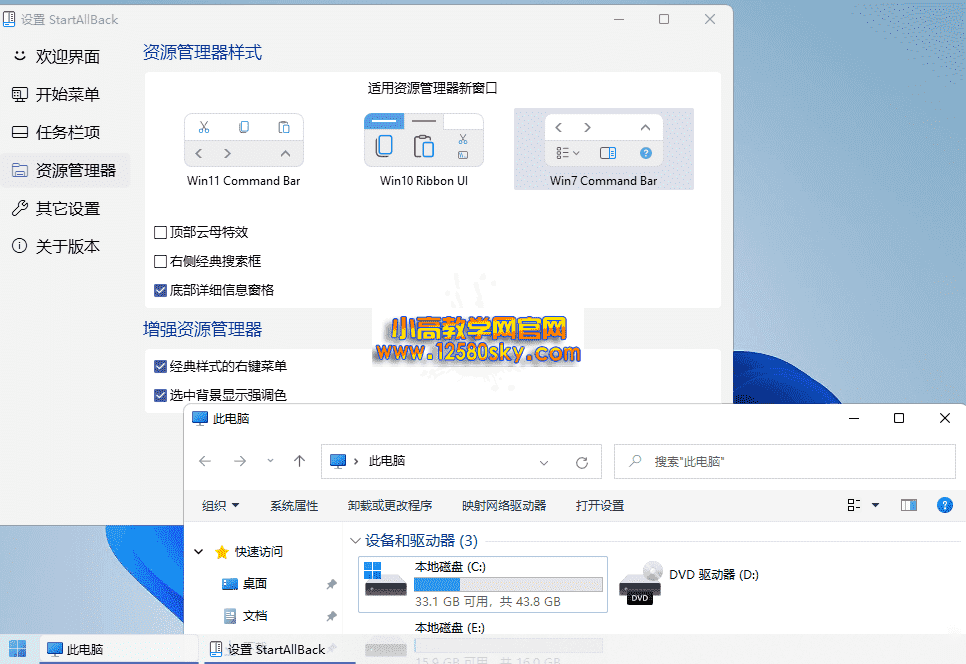Screen dimensions: 966x664
Task: Toggle 经典样式的右键菜单 checkbox
Action: click(x=160, y=366)
